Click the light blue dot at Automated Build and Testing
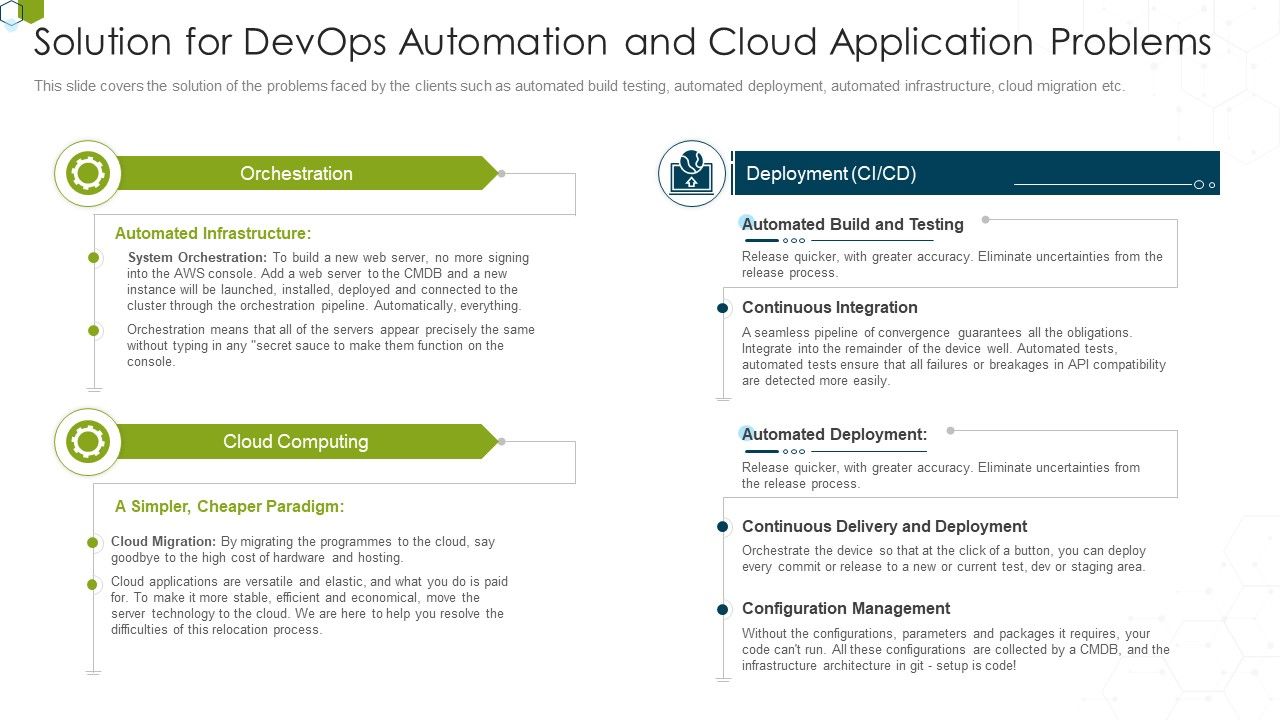This screenshot has width=1280, height=720. (x=746, y=222)
